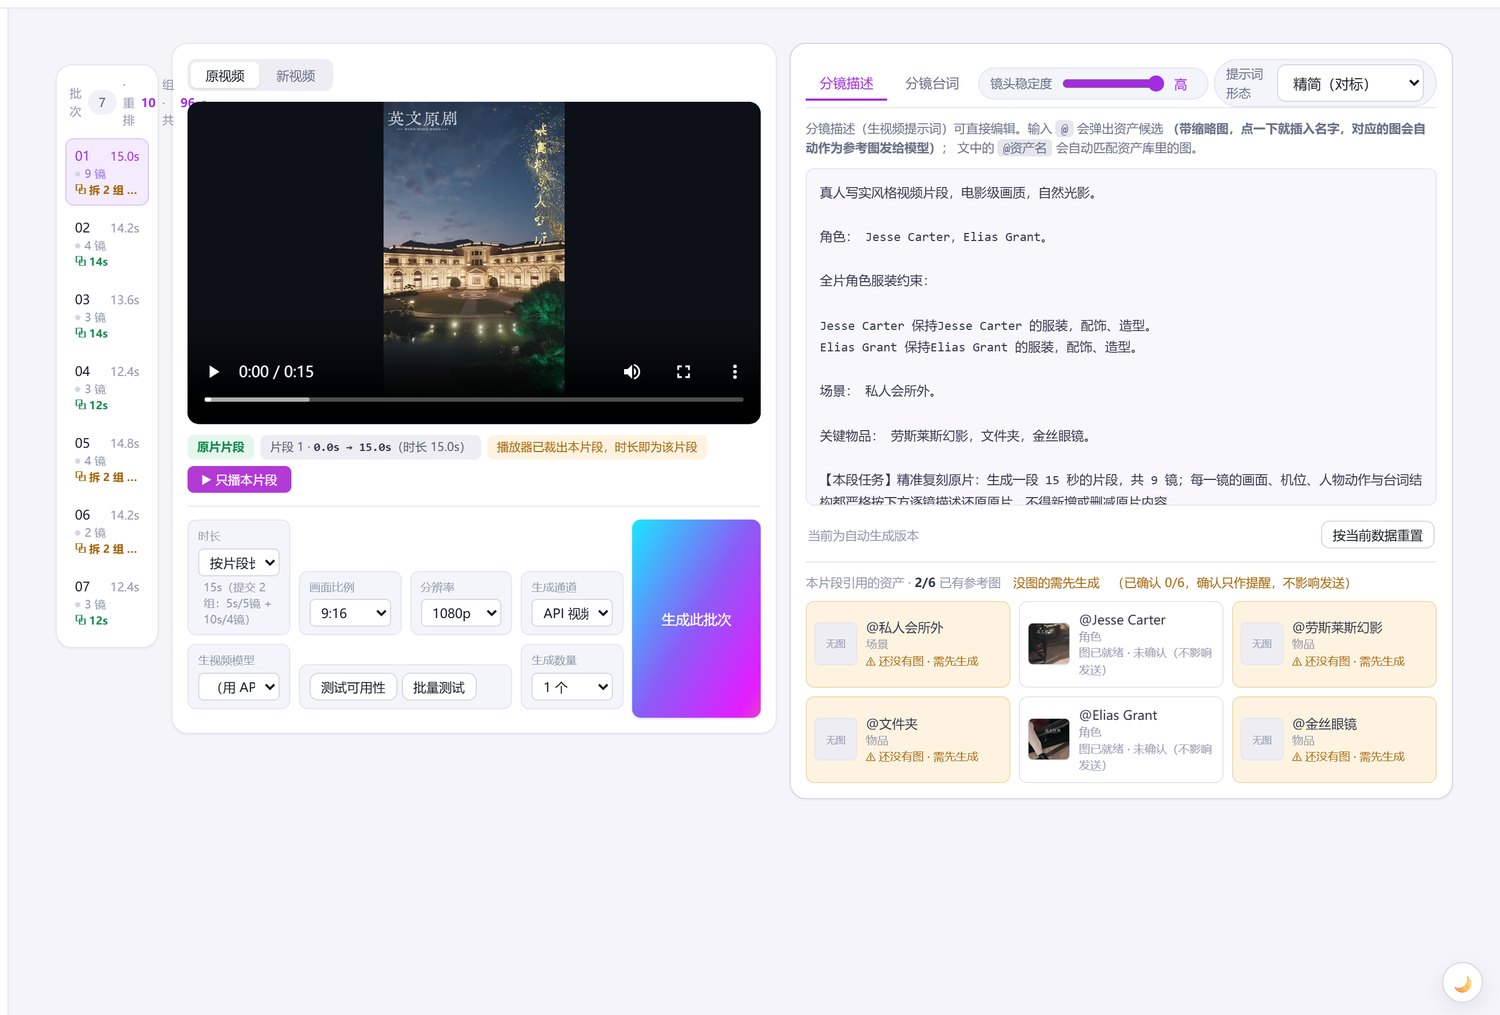Open the 提示词形态 dropdown showing 精简(对标)

tap(1351, 84)
